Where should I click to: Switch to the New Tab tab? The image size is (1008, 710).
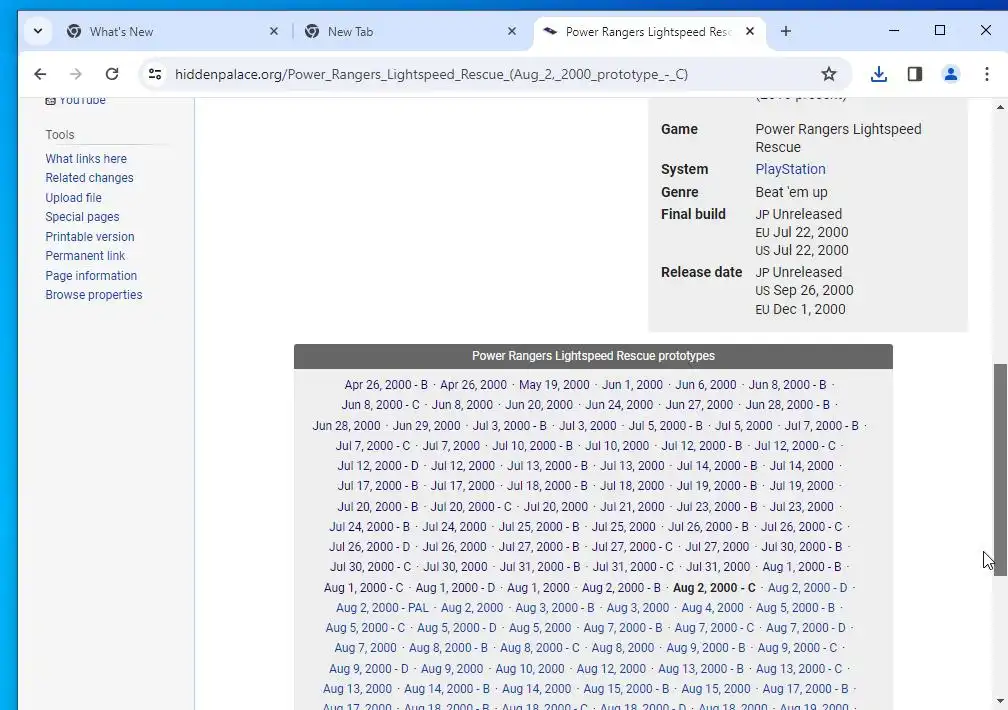[x=410, y=32]
